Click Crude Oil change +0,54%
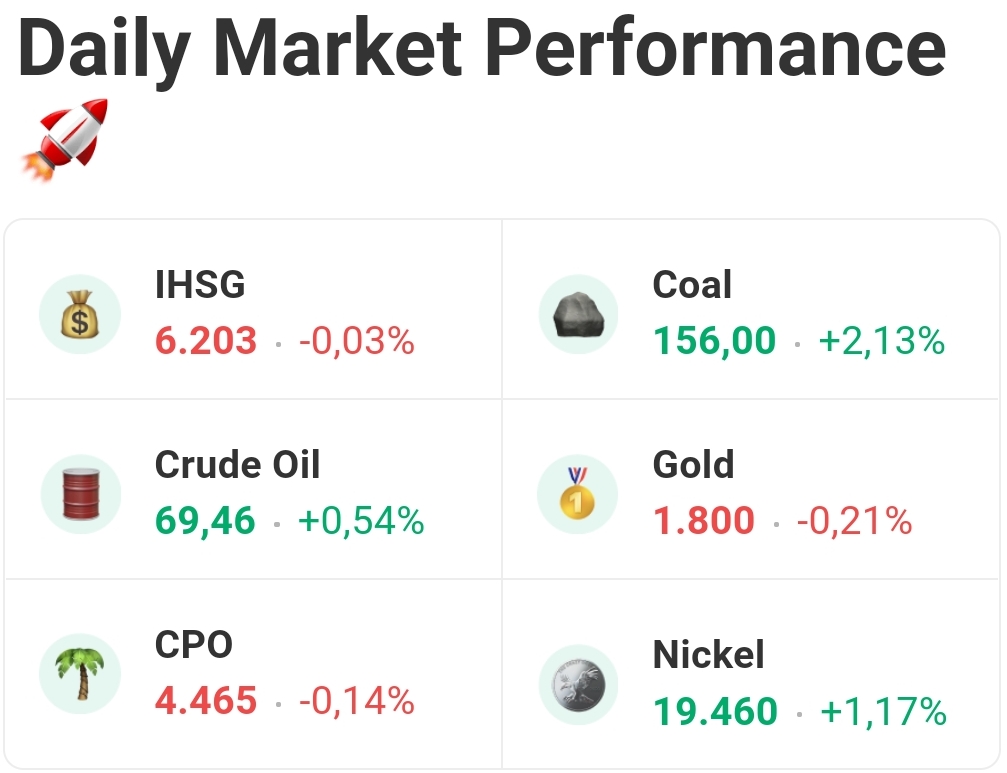Screen dimensions: 1007x773 [361, 521]
